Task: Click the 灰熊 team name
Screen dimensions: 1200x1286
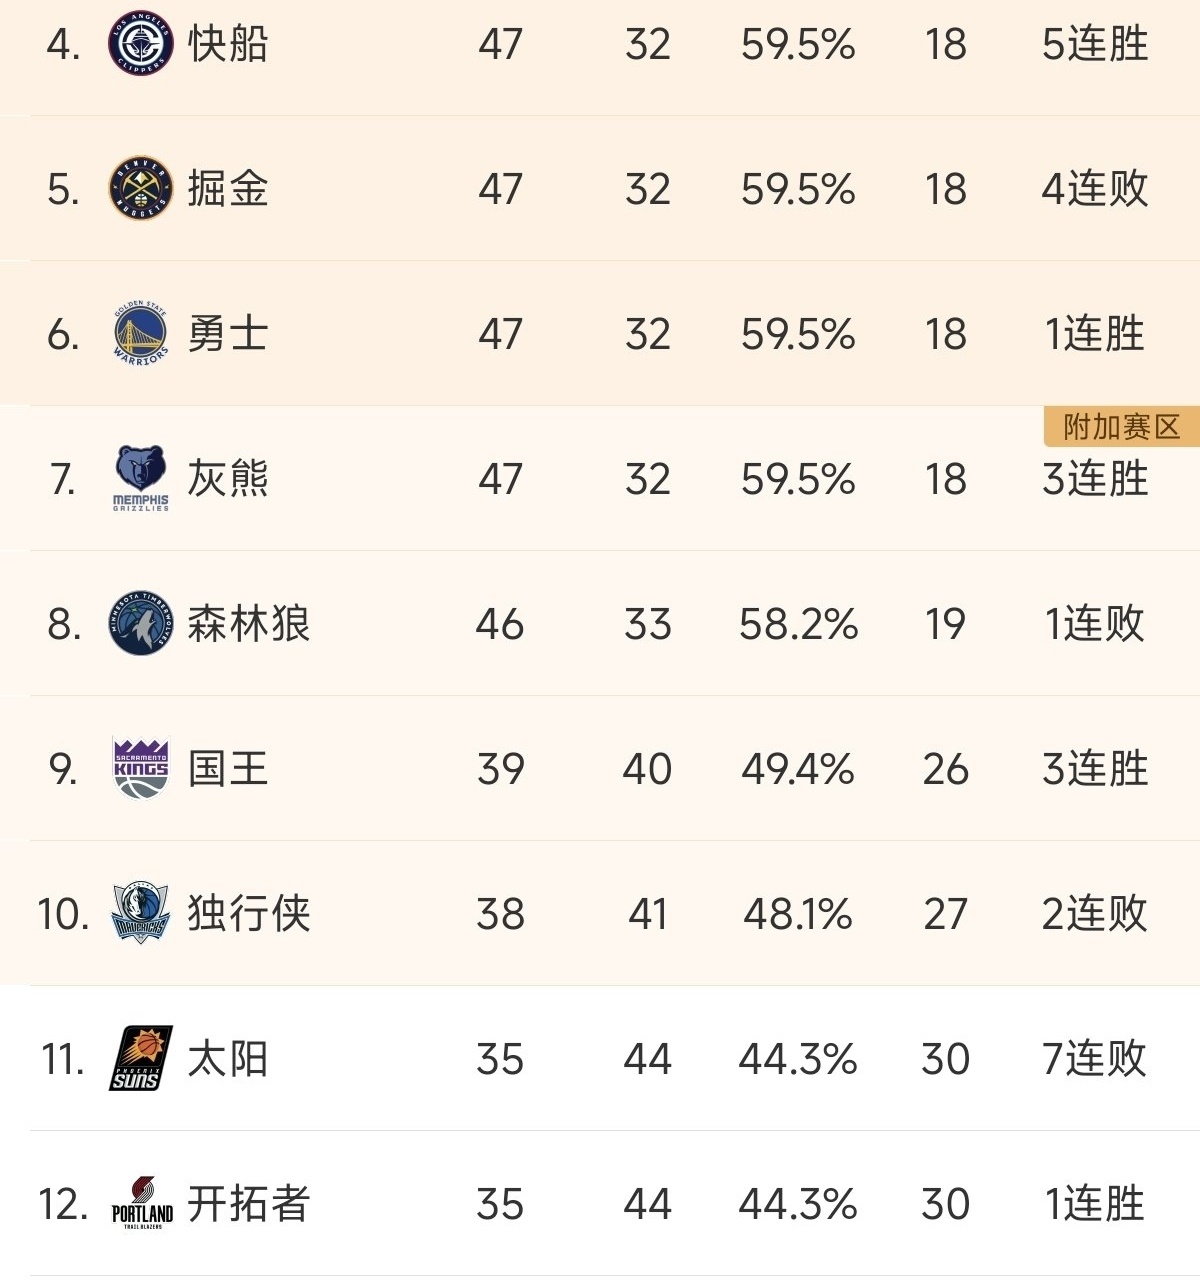Action: point(228,478)
